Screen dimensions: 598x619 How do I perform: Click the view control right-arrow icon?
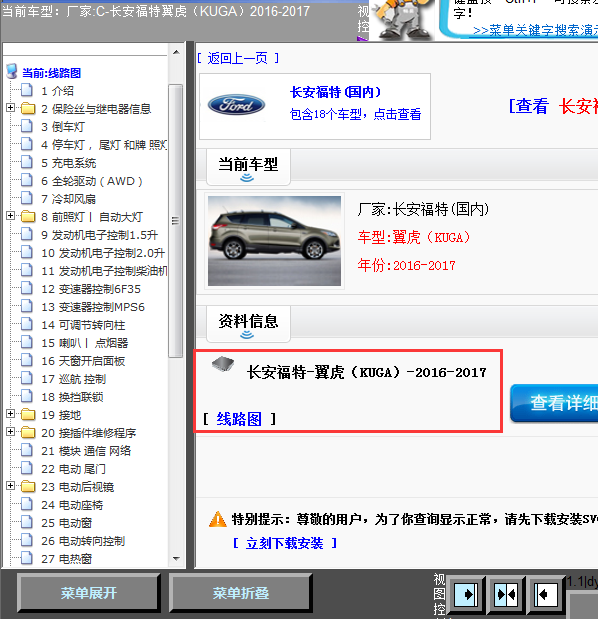click(x=466, y=595)
